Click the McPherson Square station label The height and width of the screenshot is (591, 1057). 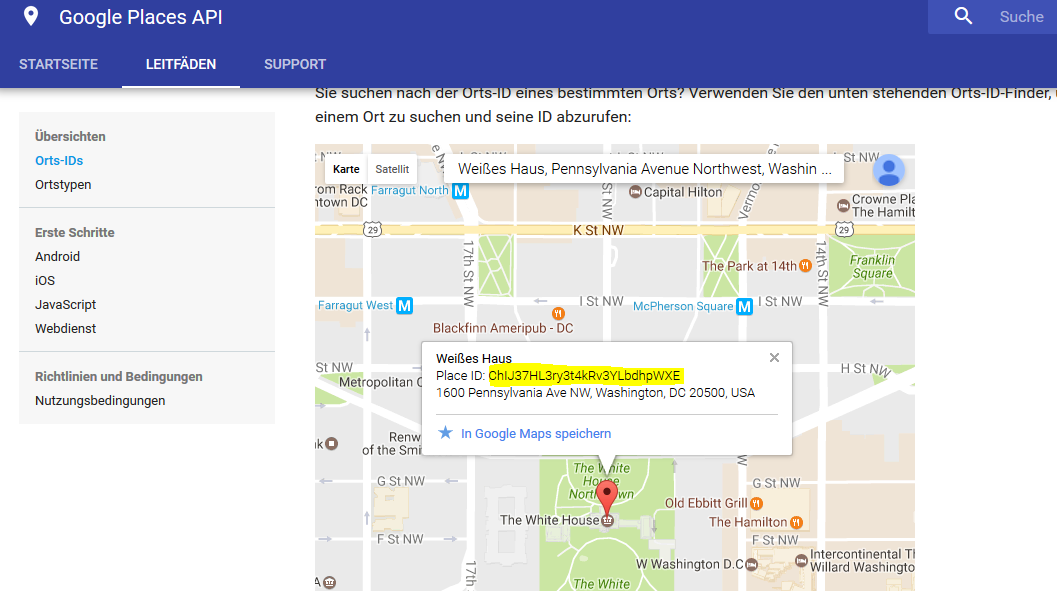coord(683,306)
